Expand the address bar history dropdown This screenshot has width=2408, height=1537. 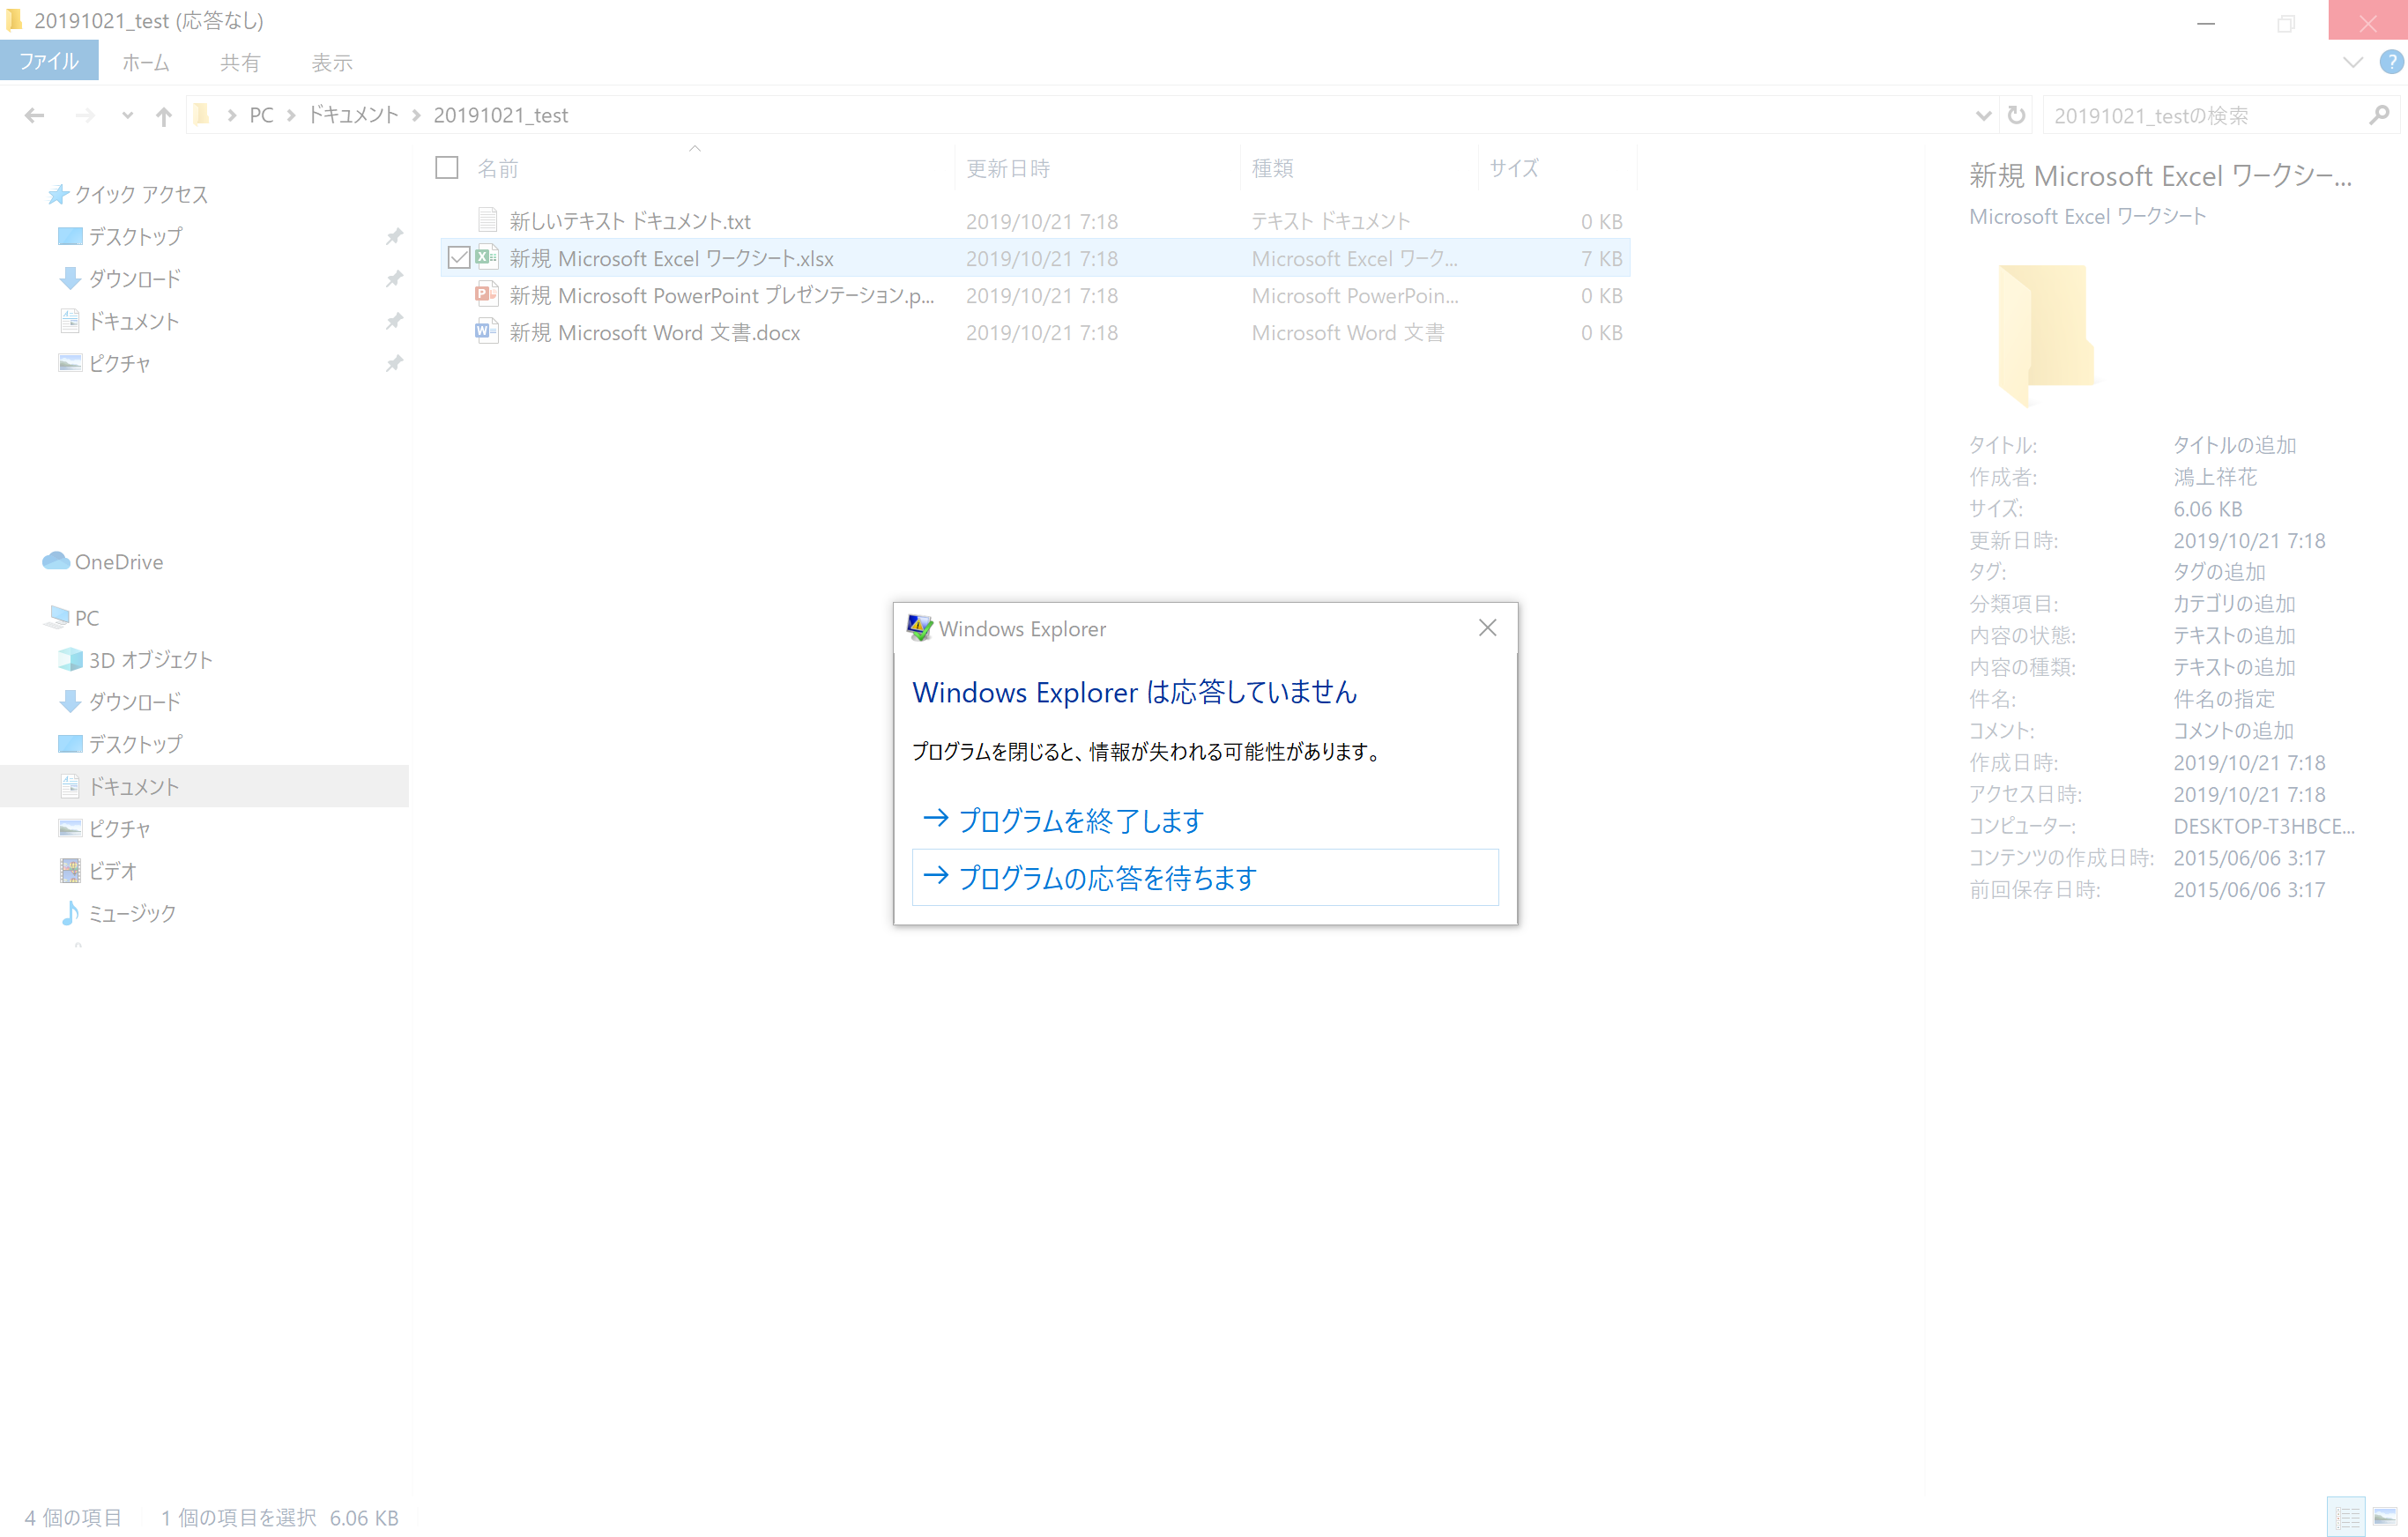pyautogui.click(x=1983, y=116)
